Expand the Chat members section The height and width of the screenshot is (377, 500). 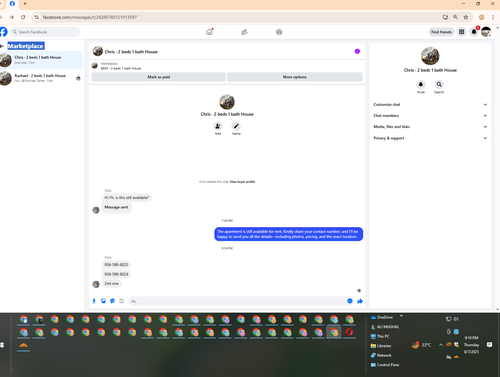(430, 116)
